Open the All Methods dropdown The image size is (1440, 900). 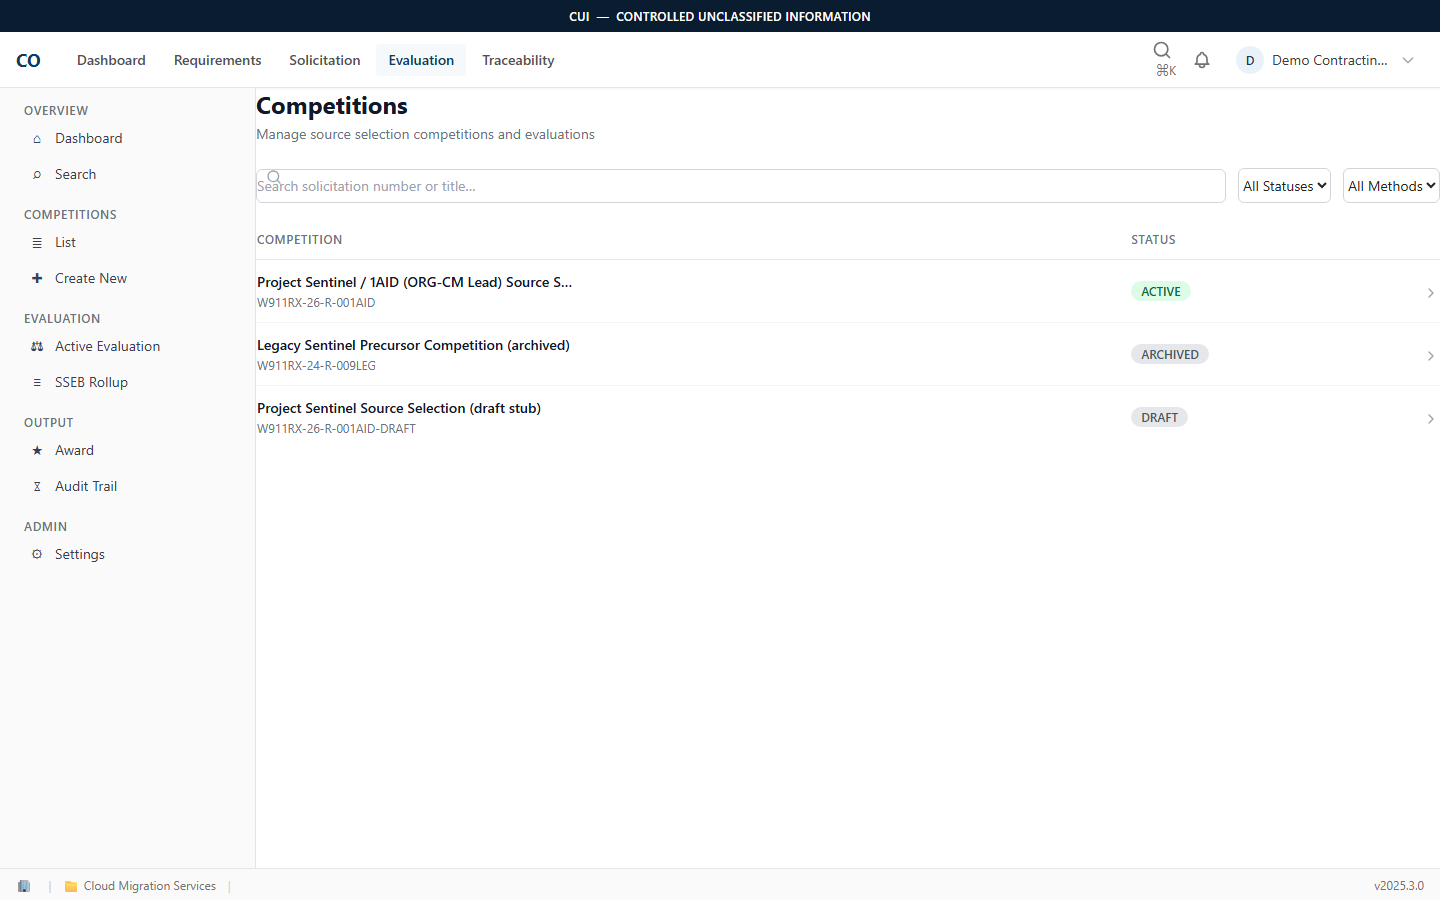1391,186
